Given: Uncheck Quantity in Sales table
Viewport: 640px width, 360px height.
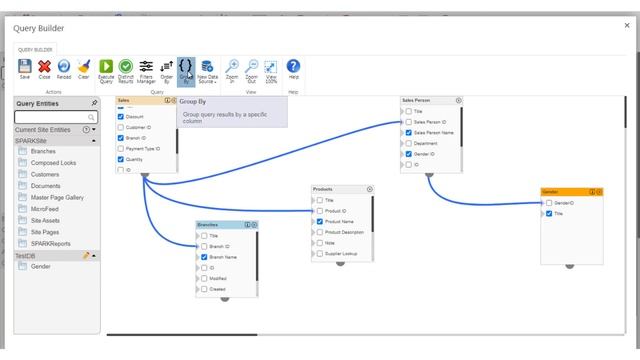Looking at the screenshot, I should pos(120,159).
